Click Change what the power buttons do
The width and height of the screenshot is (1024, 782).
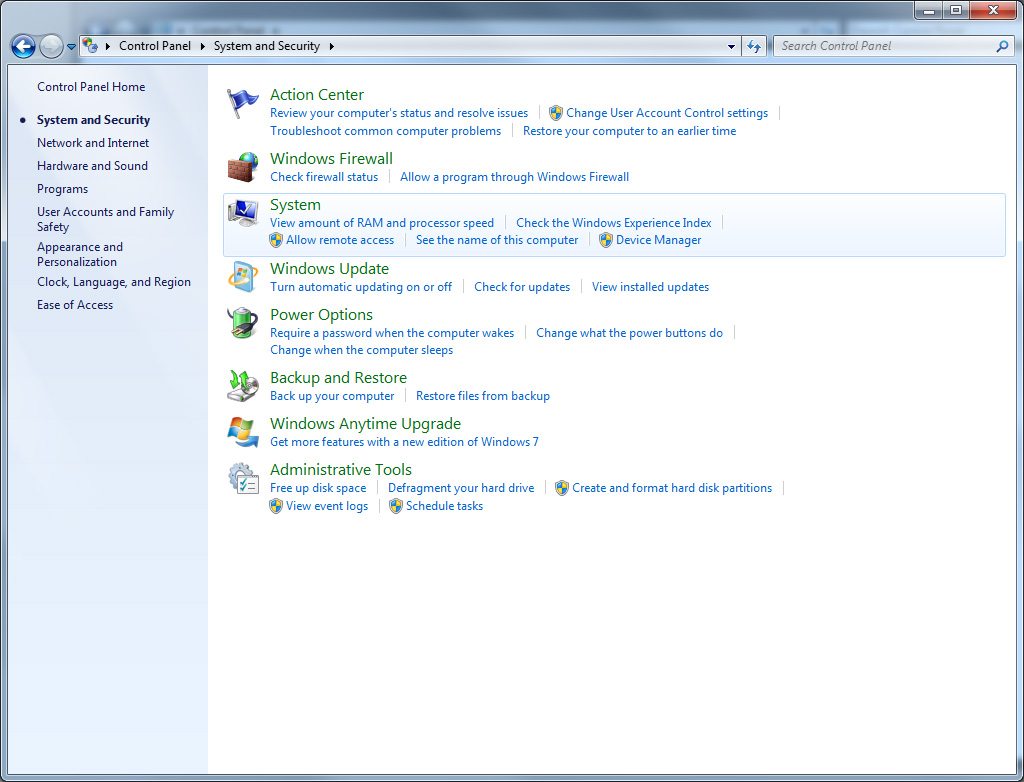[629, 333]
